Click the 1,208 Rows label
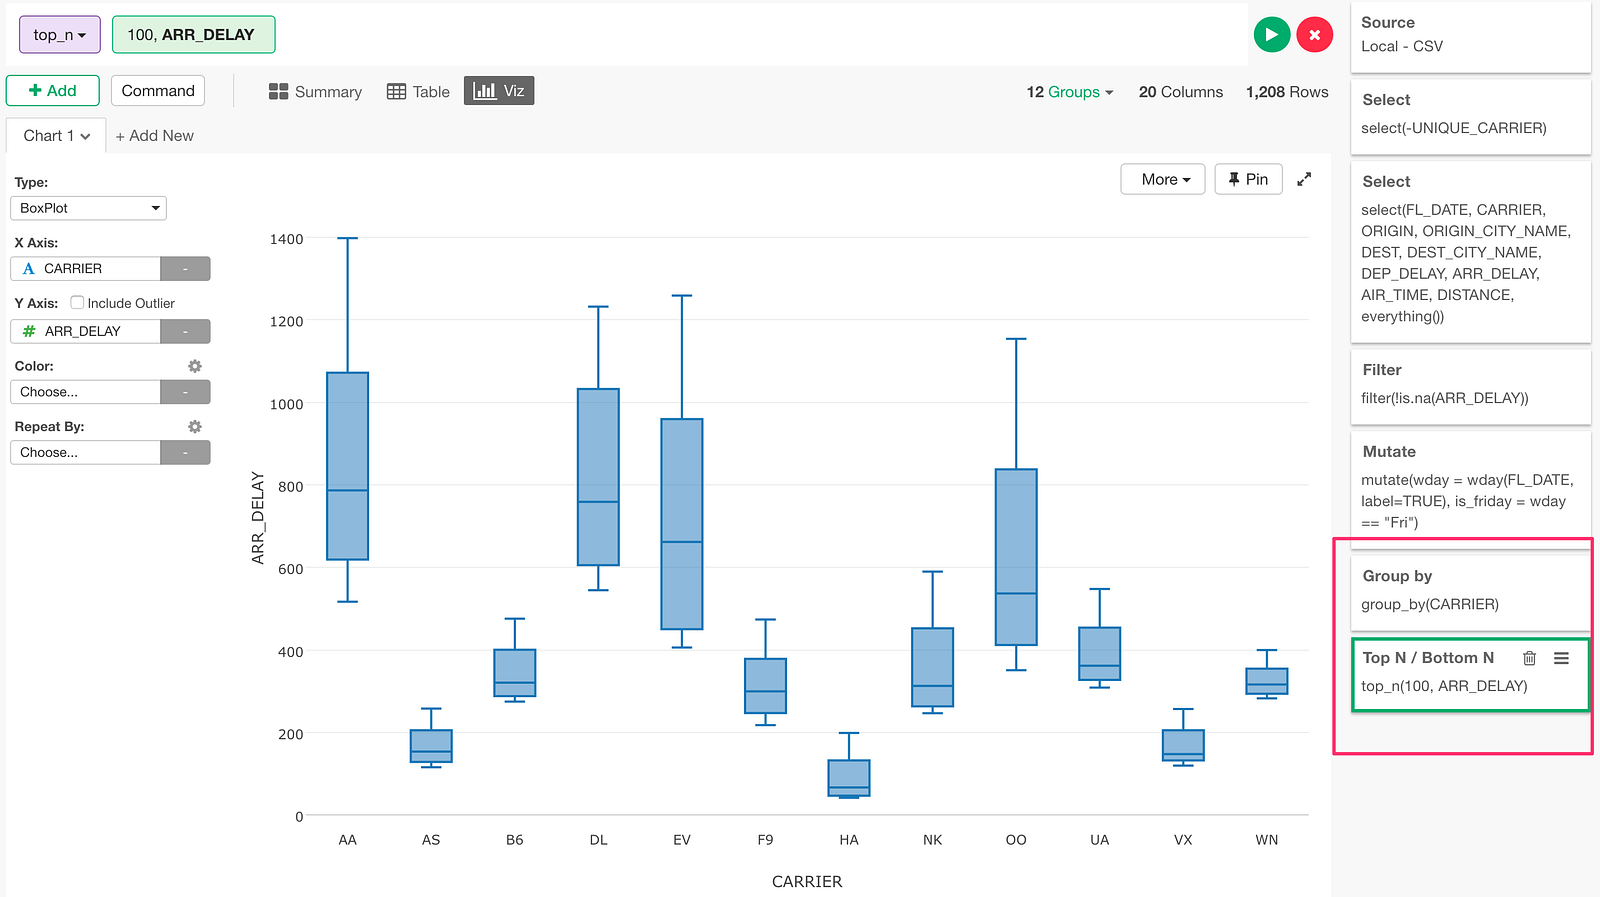 click(x=1287, y=92)
